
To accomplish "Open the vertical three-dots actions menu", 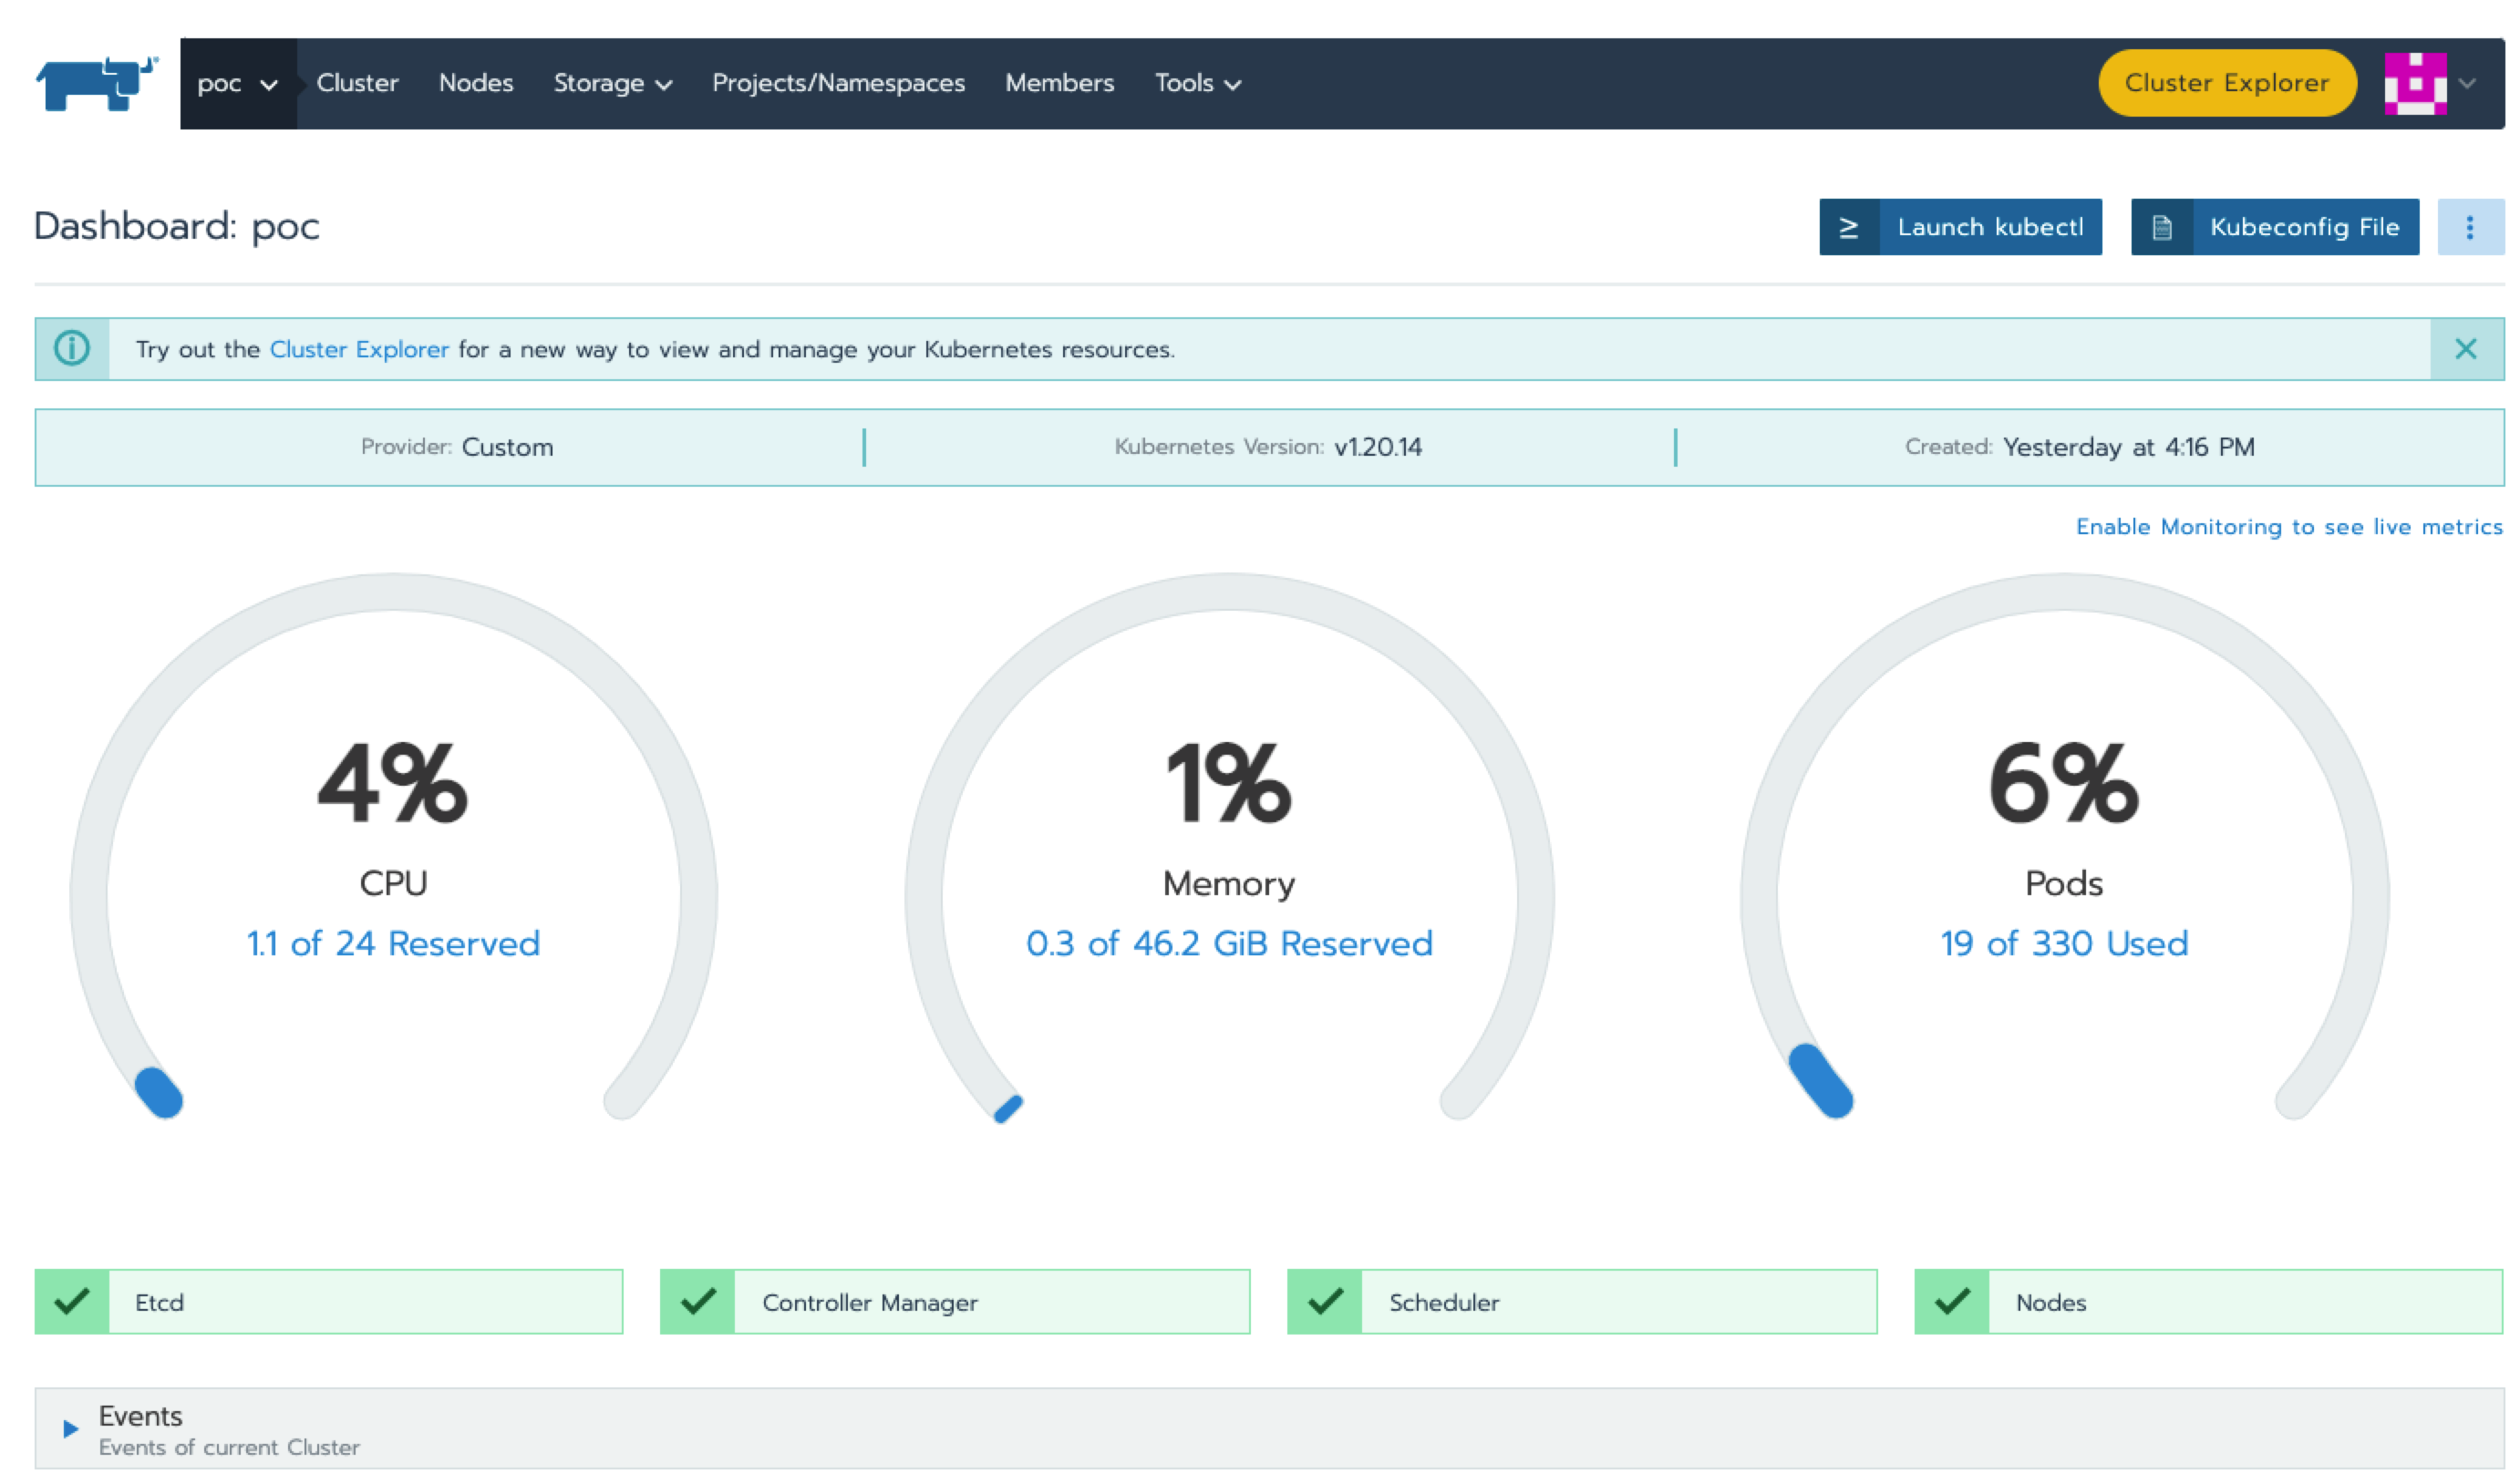I will click(2469, 228).
